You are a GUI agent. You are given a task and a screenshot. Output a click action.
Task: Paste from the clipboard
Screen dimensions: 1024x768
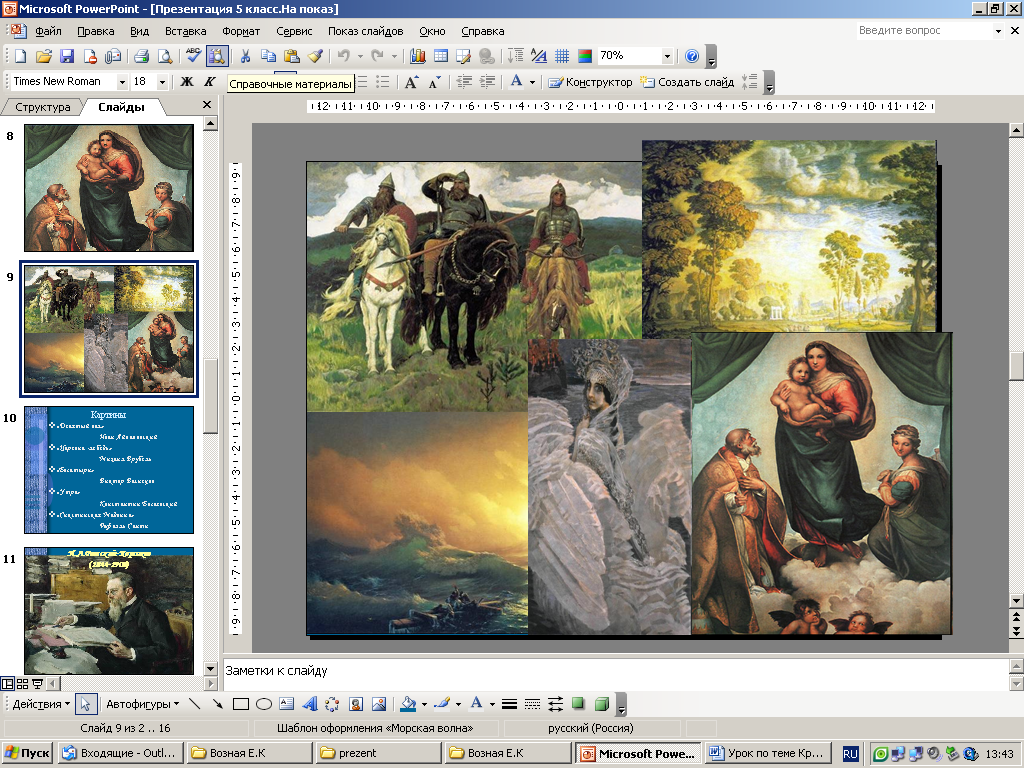point(291,56)
